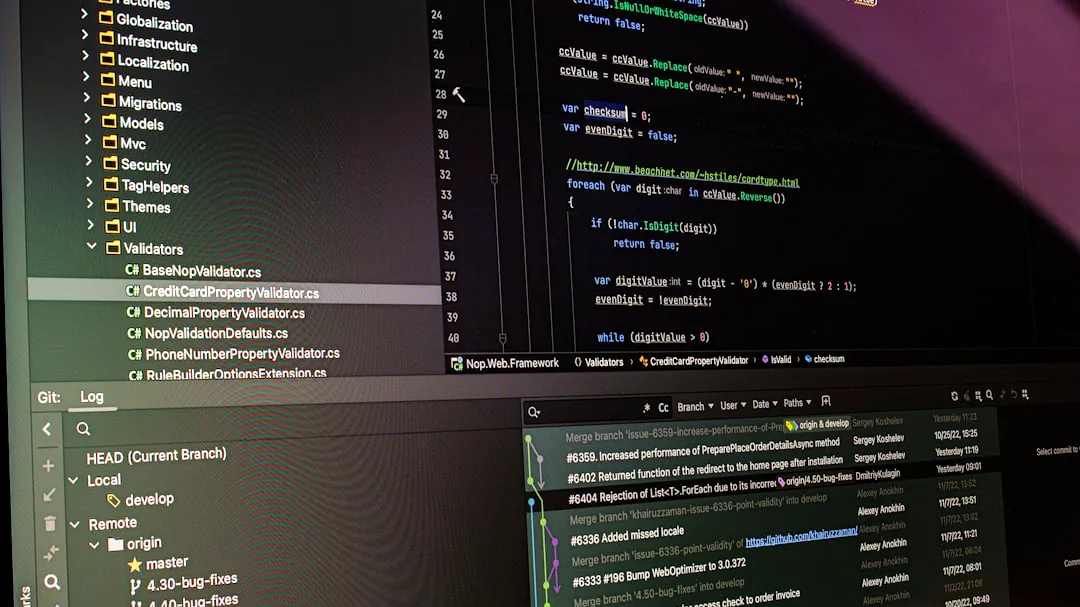Toggle regex matching in the Git log search
This screenshot has width=1080, height=607.
click(x=645, y=407)
